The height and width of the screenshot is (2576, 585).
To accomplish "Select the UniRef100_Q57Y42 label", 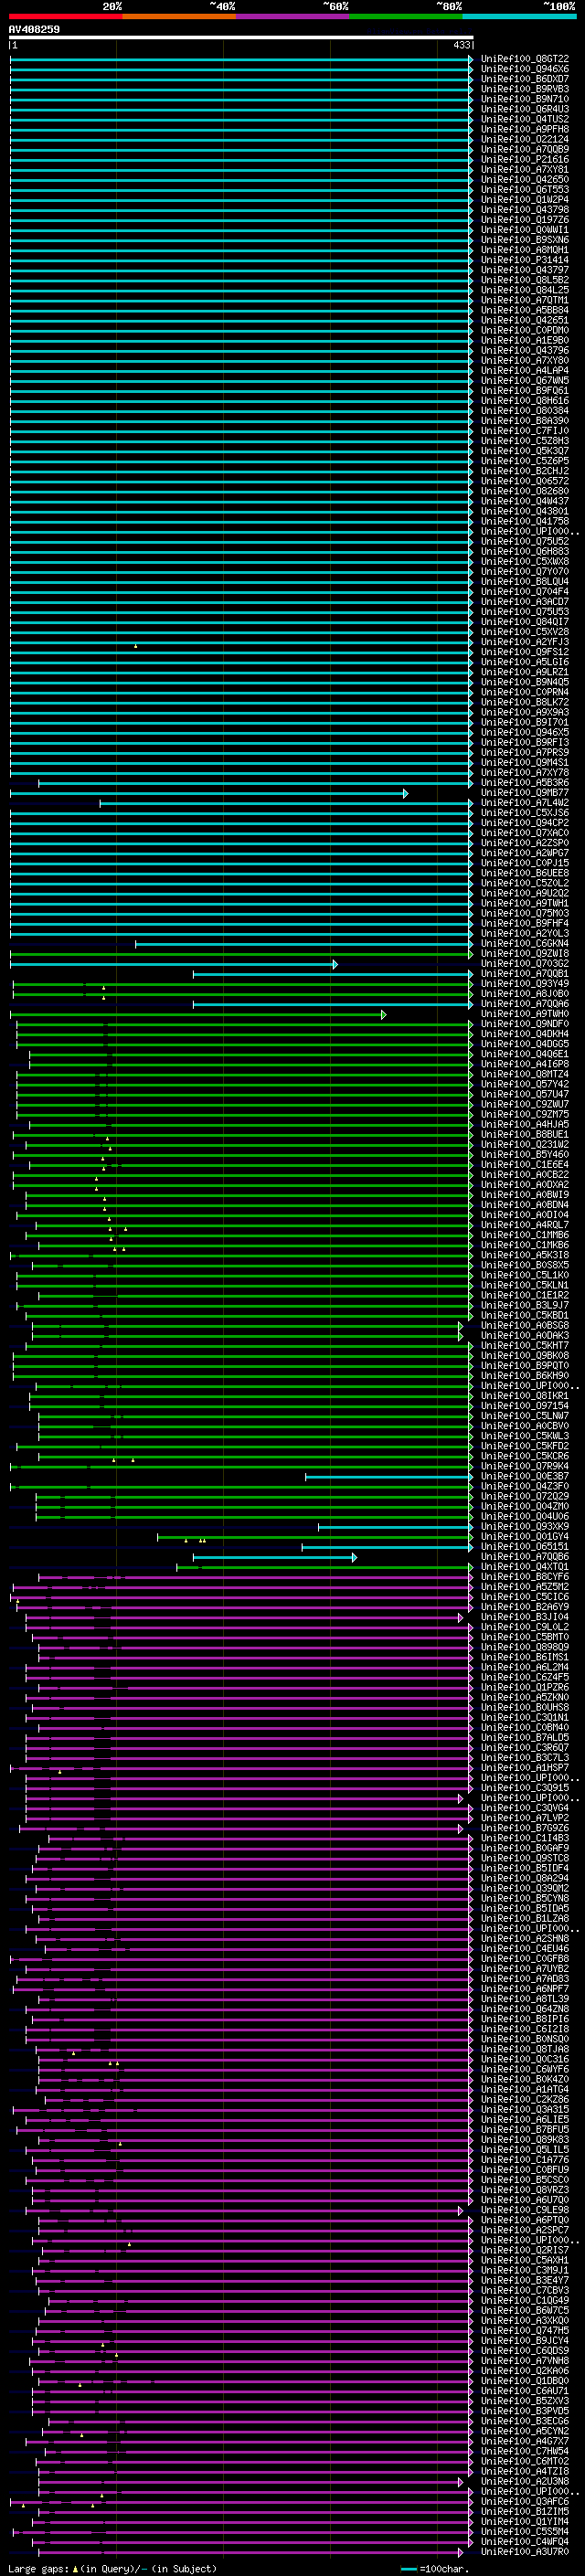I will click(x=525, y=1085).
